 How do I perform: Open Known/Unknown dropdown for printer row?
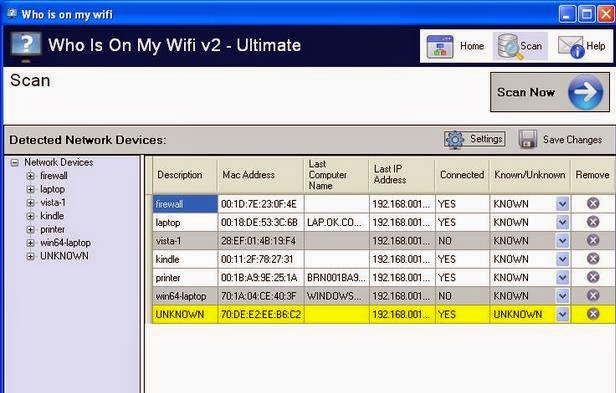(x=563, y=277)
